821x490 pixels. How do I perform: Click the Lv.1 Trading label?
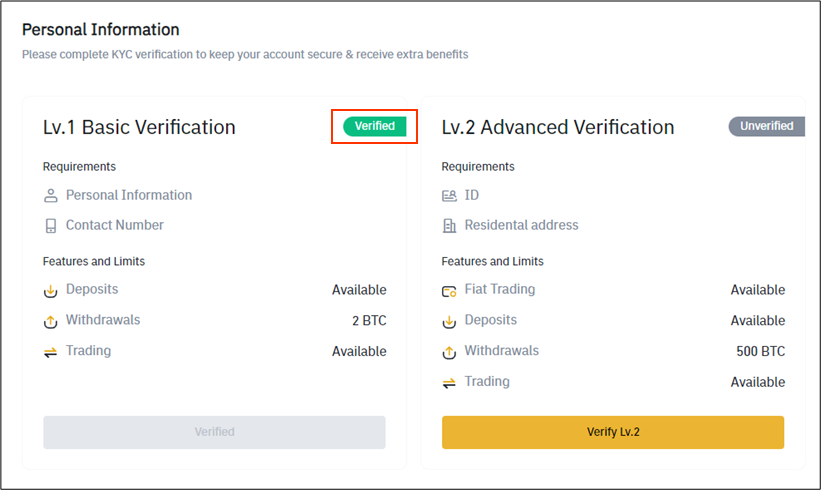click(88, 351)
